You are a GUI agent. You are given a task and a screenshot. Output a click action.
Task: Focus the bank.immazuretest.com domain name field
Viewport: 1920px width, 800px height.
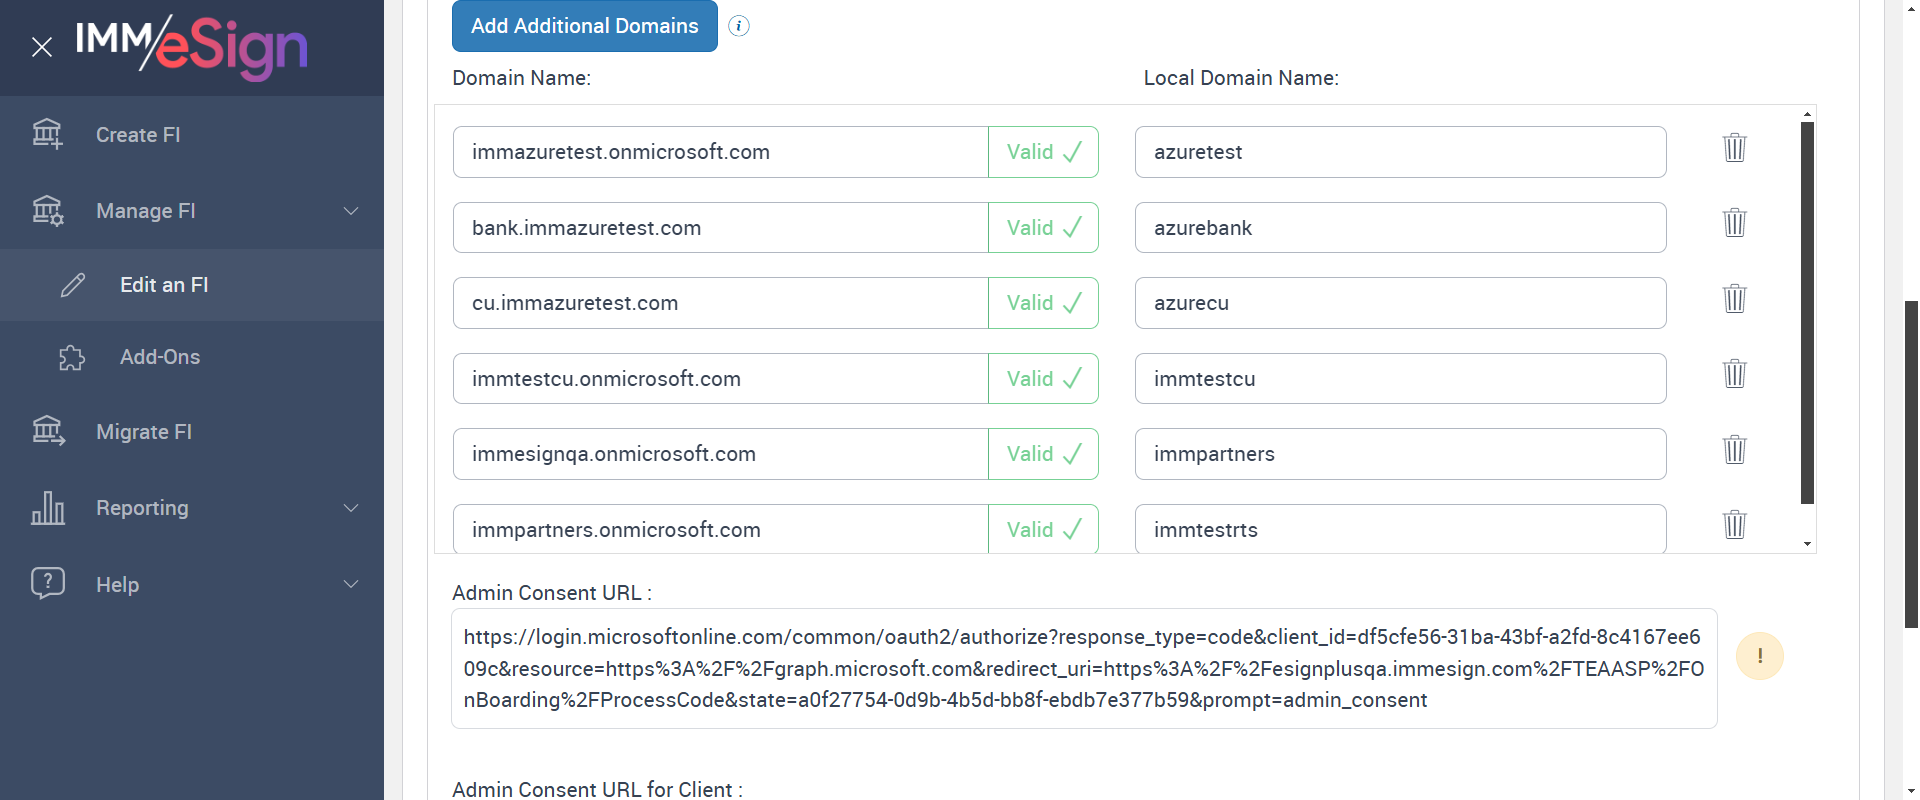(720, 228)
